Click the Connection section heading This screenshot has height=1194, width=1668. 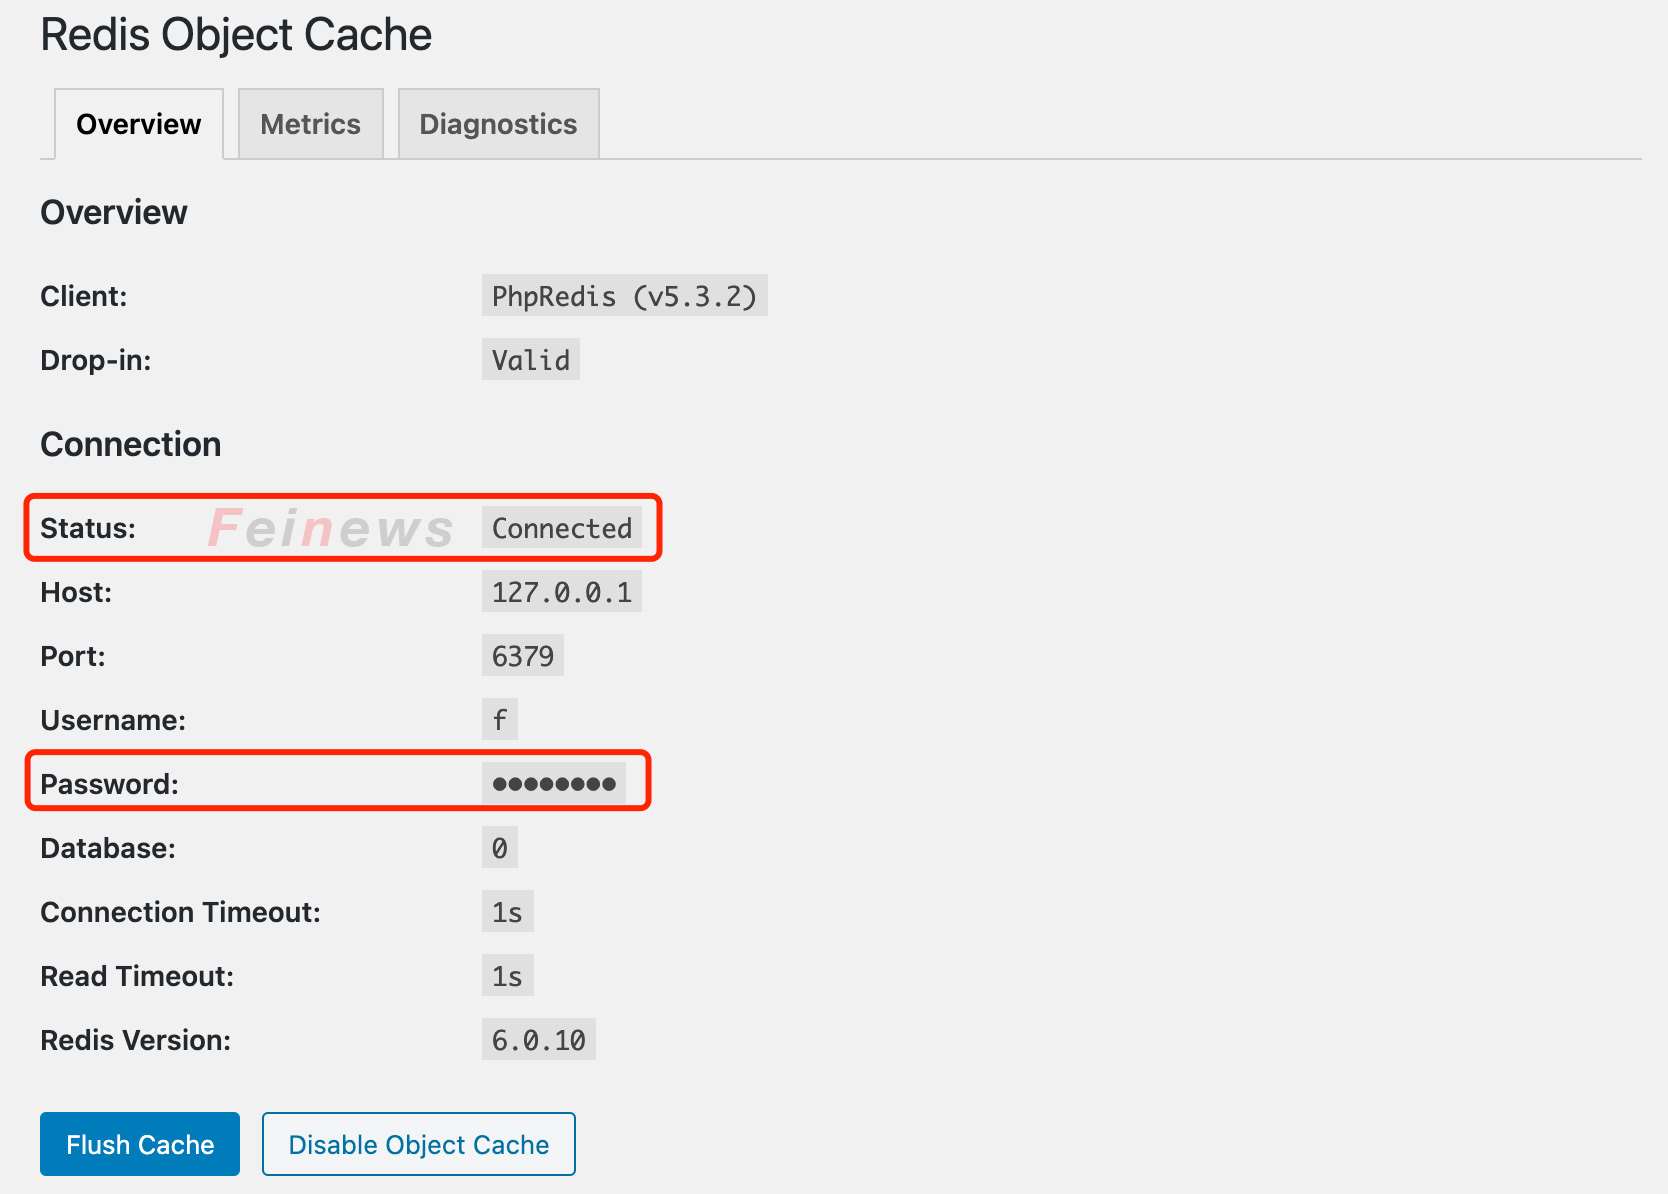pyautogui.click(x=131, y=444)
